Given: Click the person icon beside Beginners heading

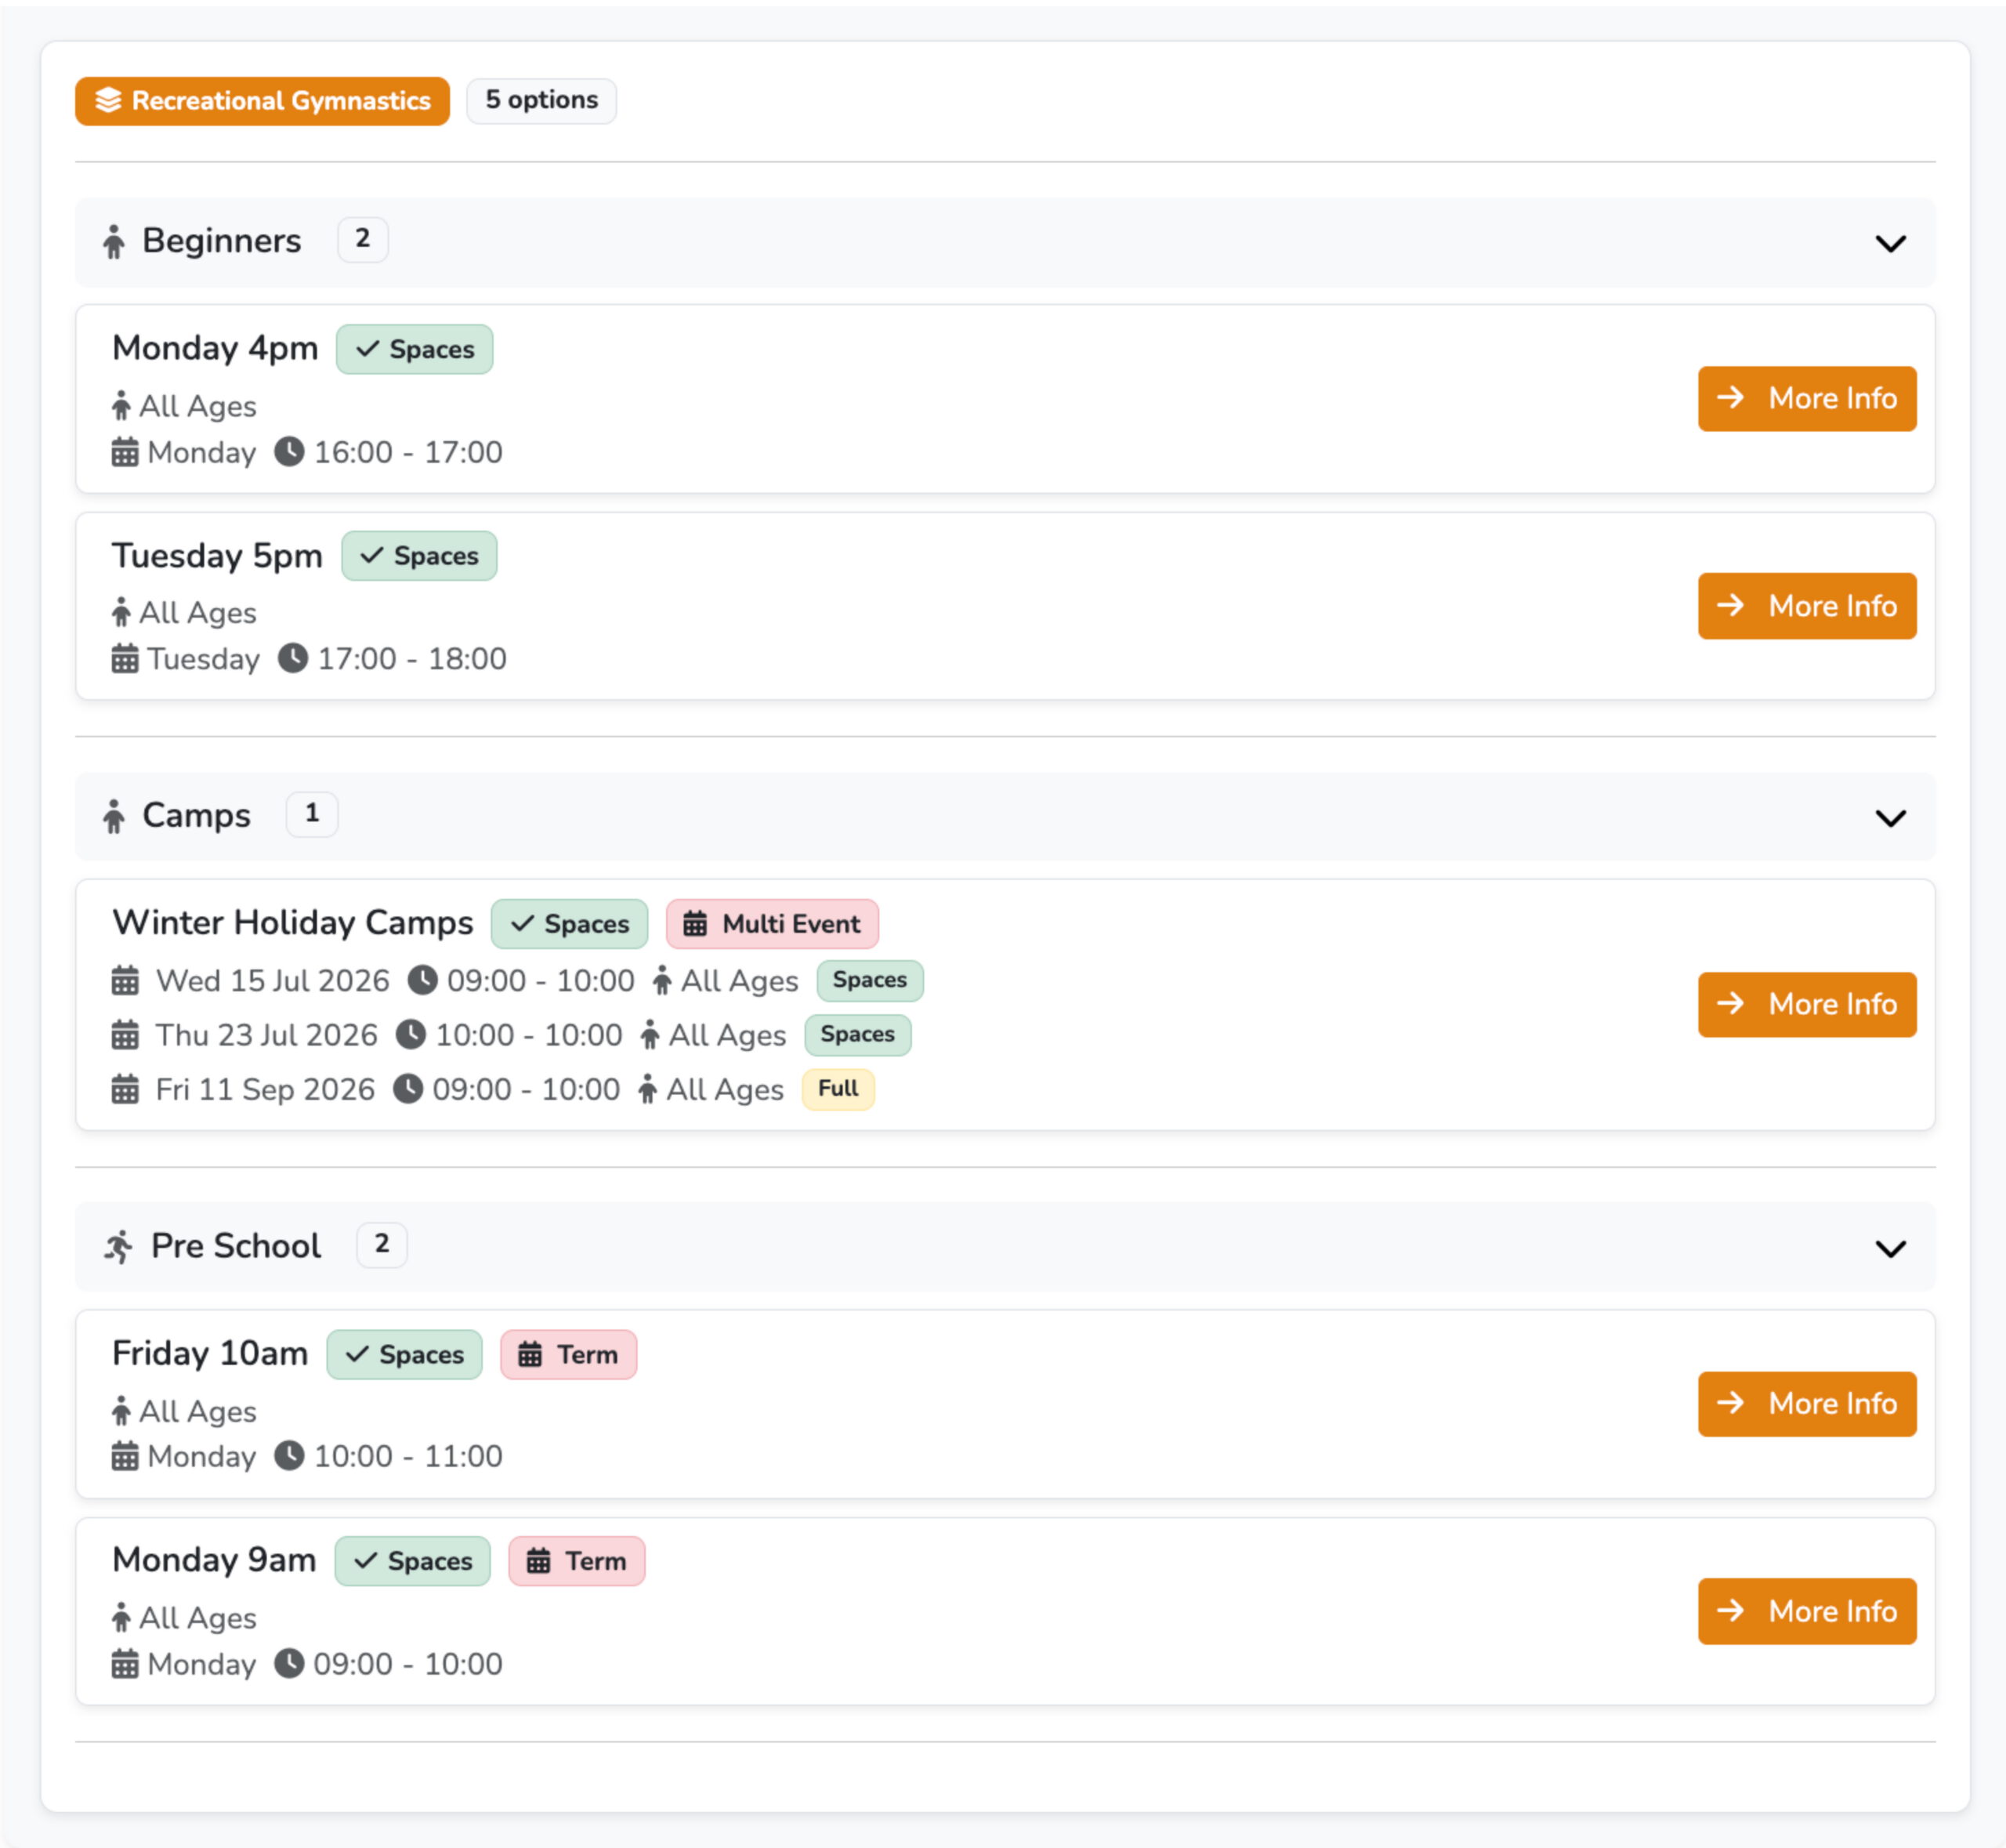Looking at the screenshot, I should pos(114,242).
